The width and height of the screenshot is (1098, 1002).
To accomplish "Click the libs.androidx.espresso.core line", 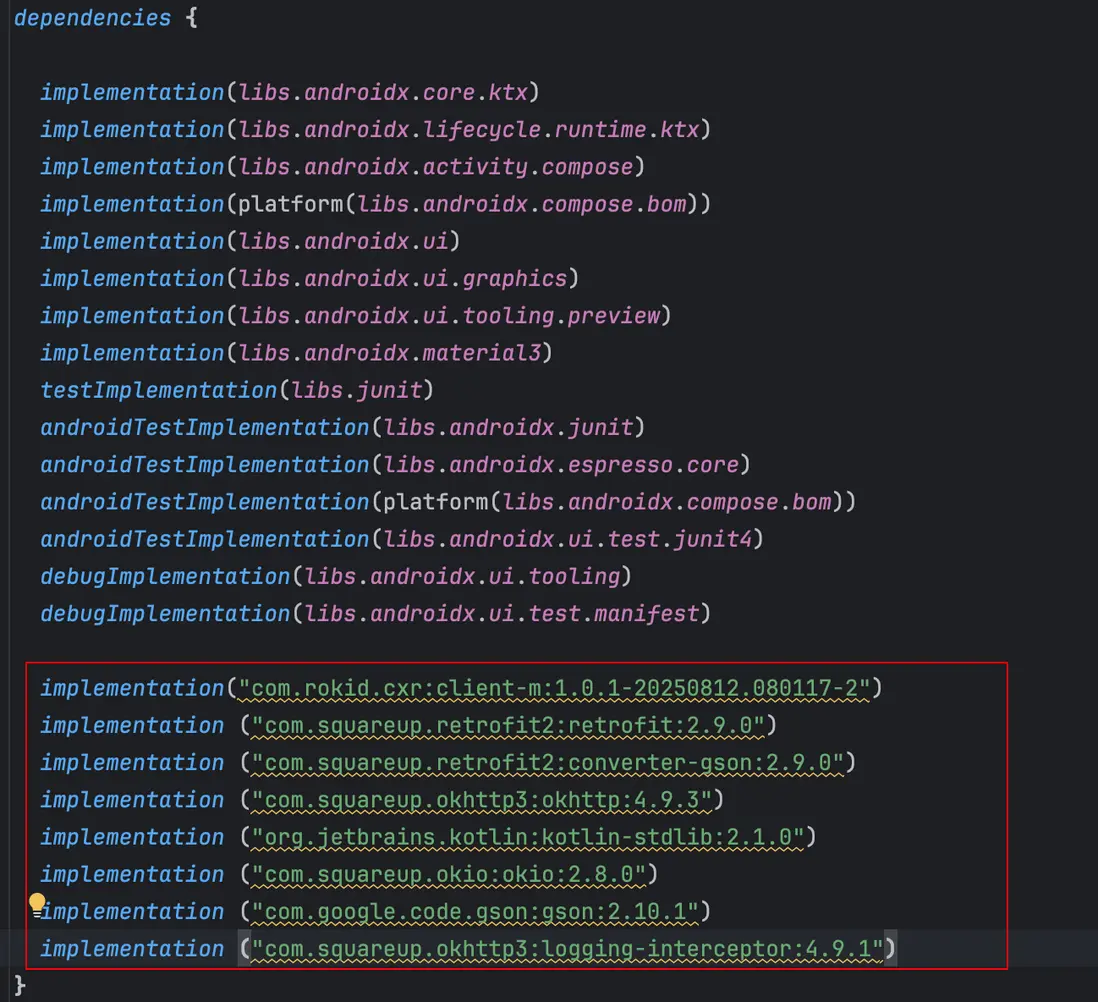I will coord(395,464).
